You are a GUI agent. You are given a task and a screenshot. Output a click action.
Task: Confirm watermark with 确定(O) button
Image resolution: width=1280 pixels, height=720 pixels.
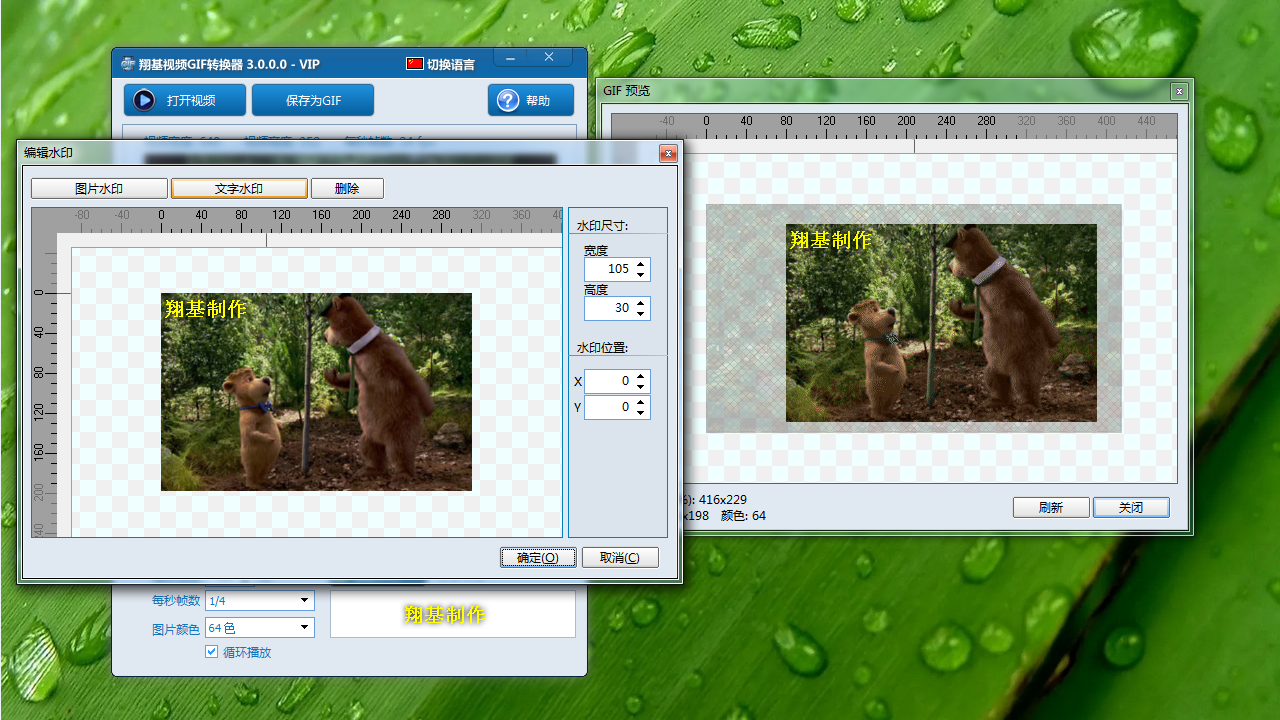coord(538,558)
